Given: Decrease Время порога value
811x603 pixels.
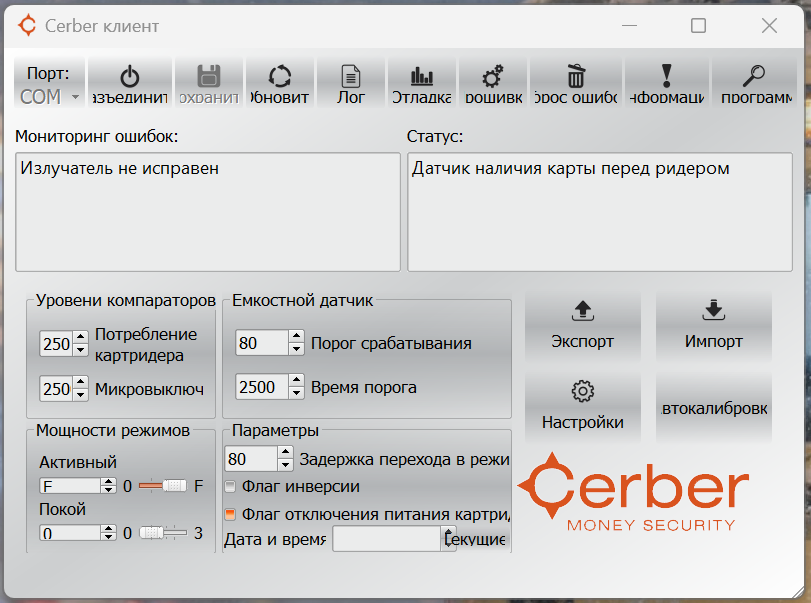Looking at the screenshot, I should (x=296, y=393).
